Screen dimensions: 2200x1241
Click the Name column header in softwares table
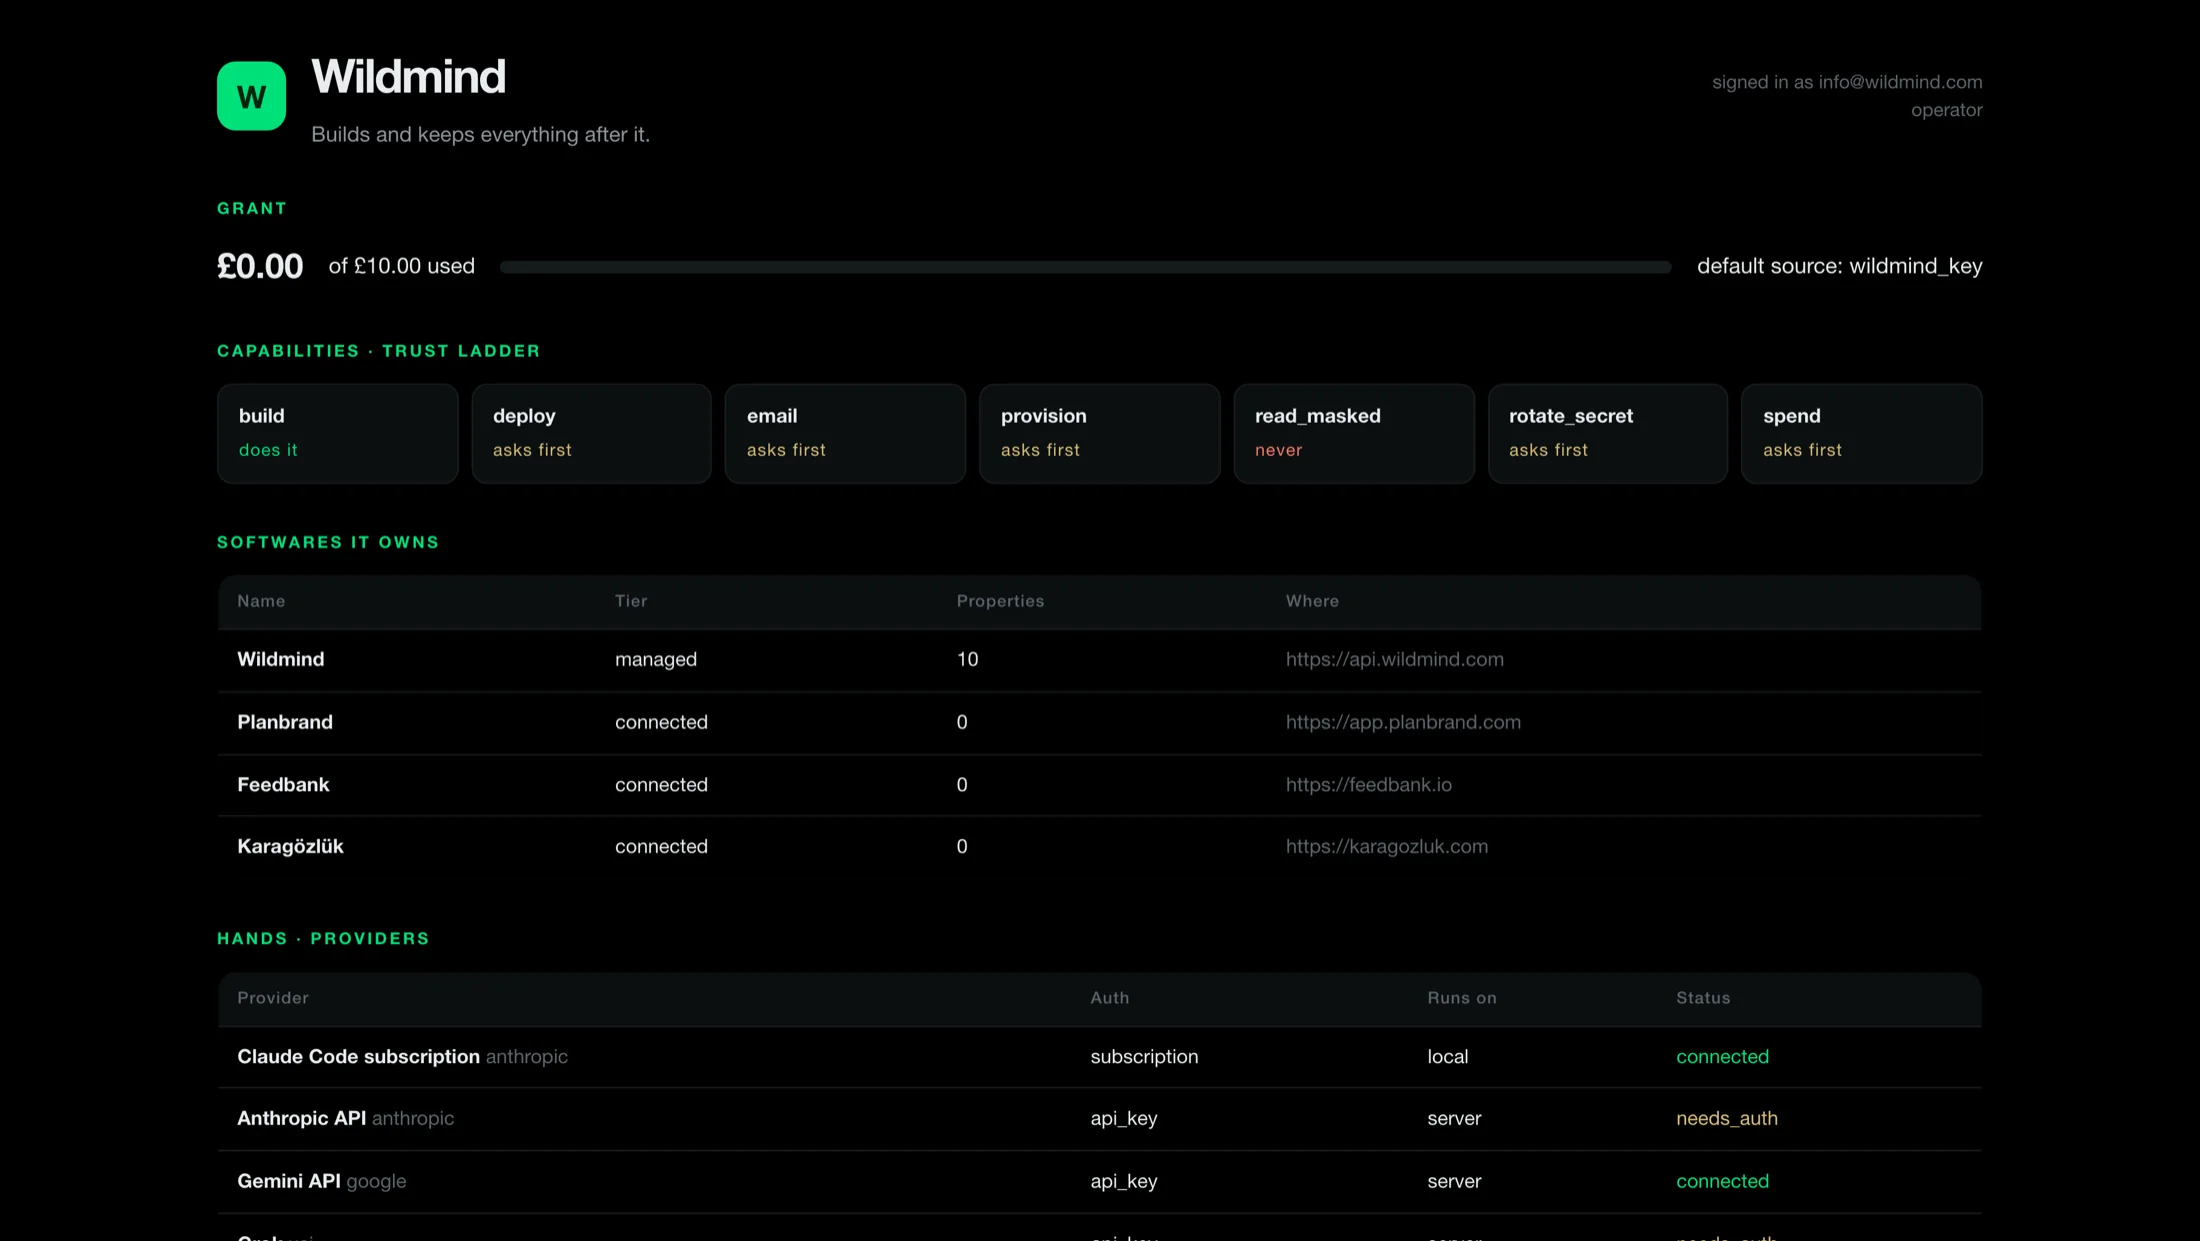point(261,601)
